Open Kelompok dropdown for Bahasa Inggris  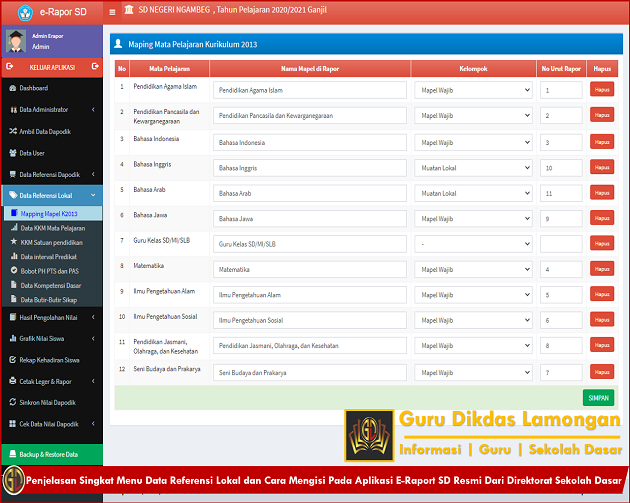point(473,168)
